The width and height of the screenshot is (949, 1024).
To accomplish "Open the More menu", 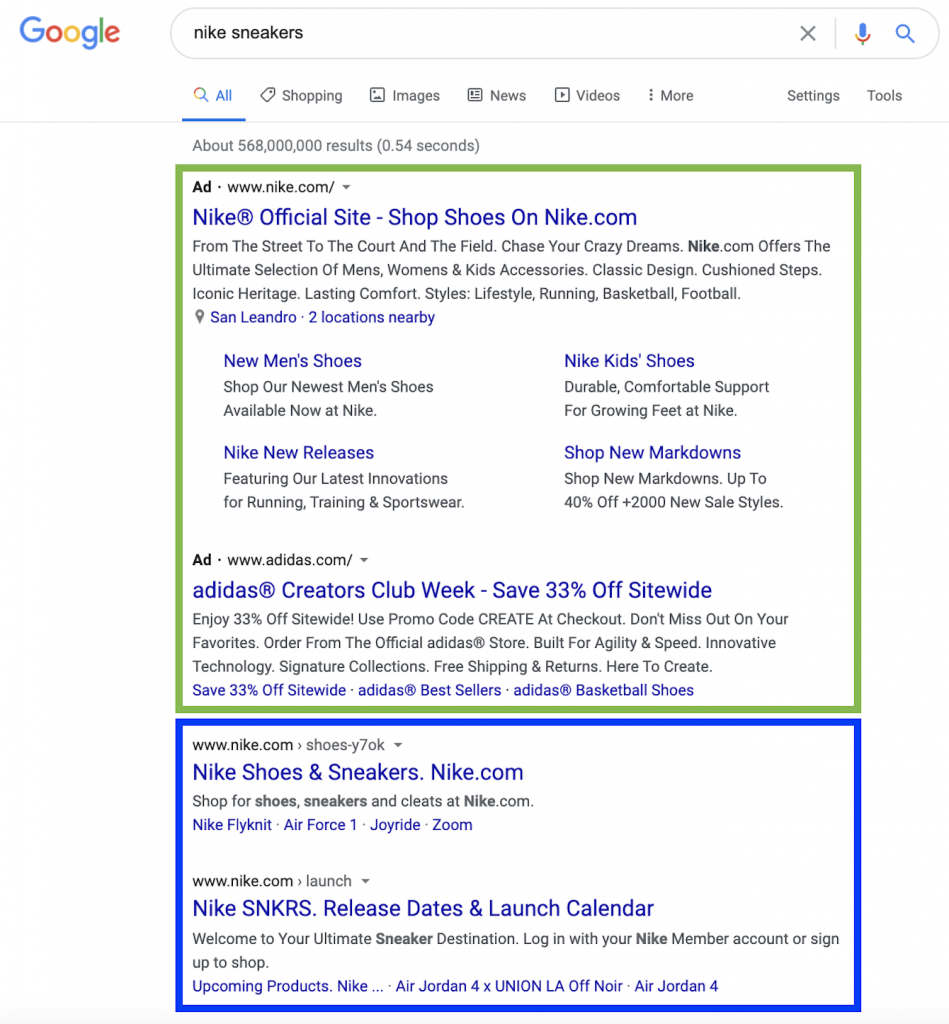I will [x=670, y=95].
